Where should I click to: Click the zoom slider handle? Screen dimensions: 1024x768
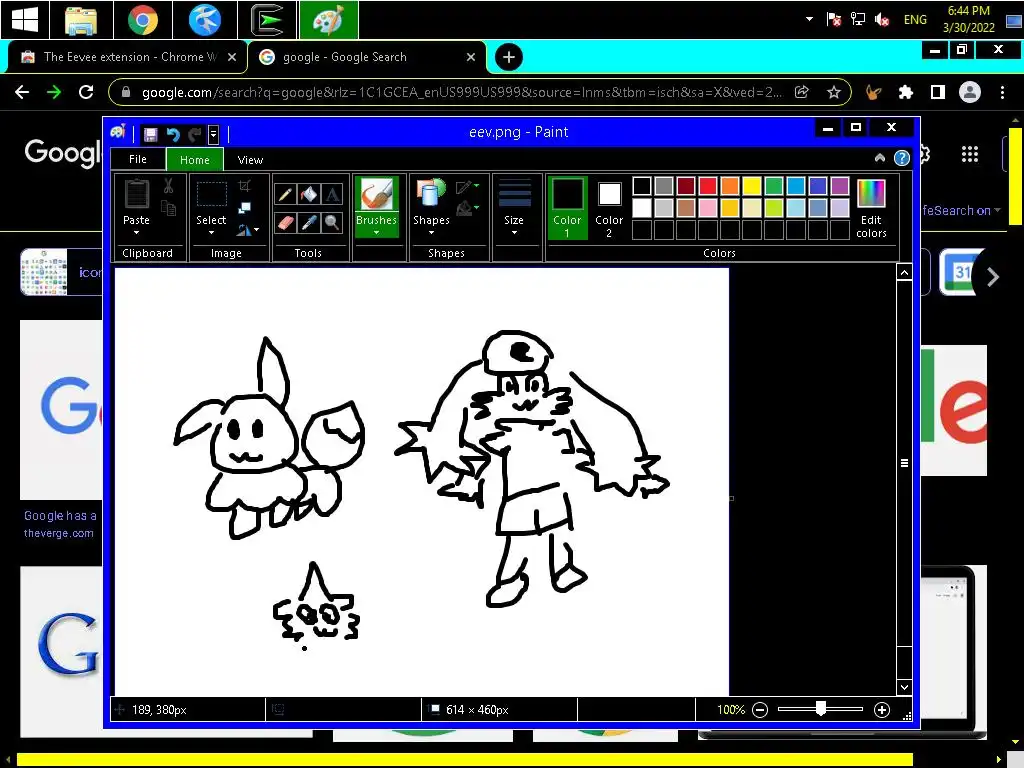pyautogui.click(x=821, y=709)
